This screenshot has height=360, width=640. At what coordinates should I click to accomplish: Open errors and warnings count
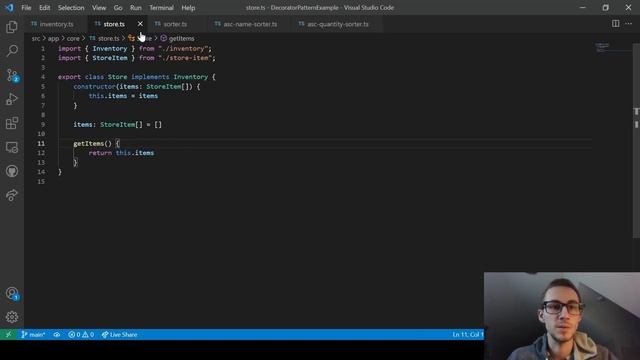pos(81,334)
